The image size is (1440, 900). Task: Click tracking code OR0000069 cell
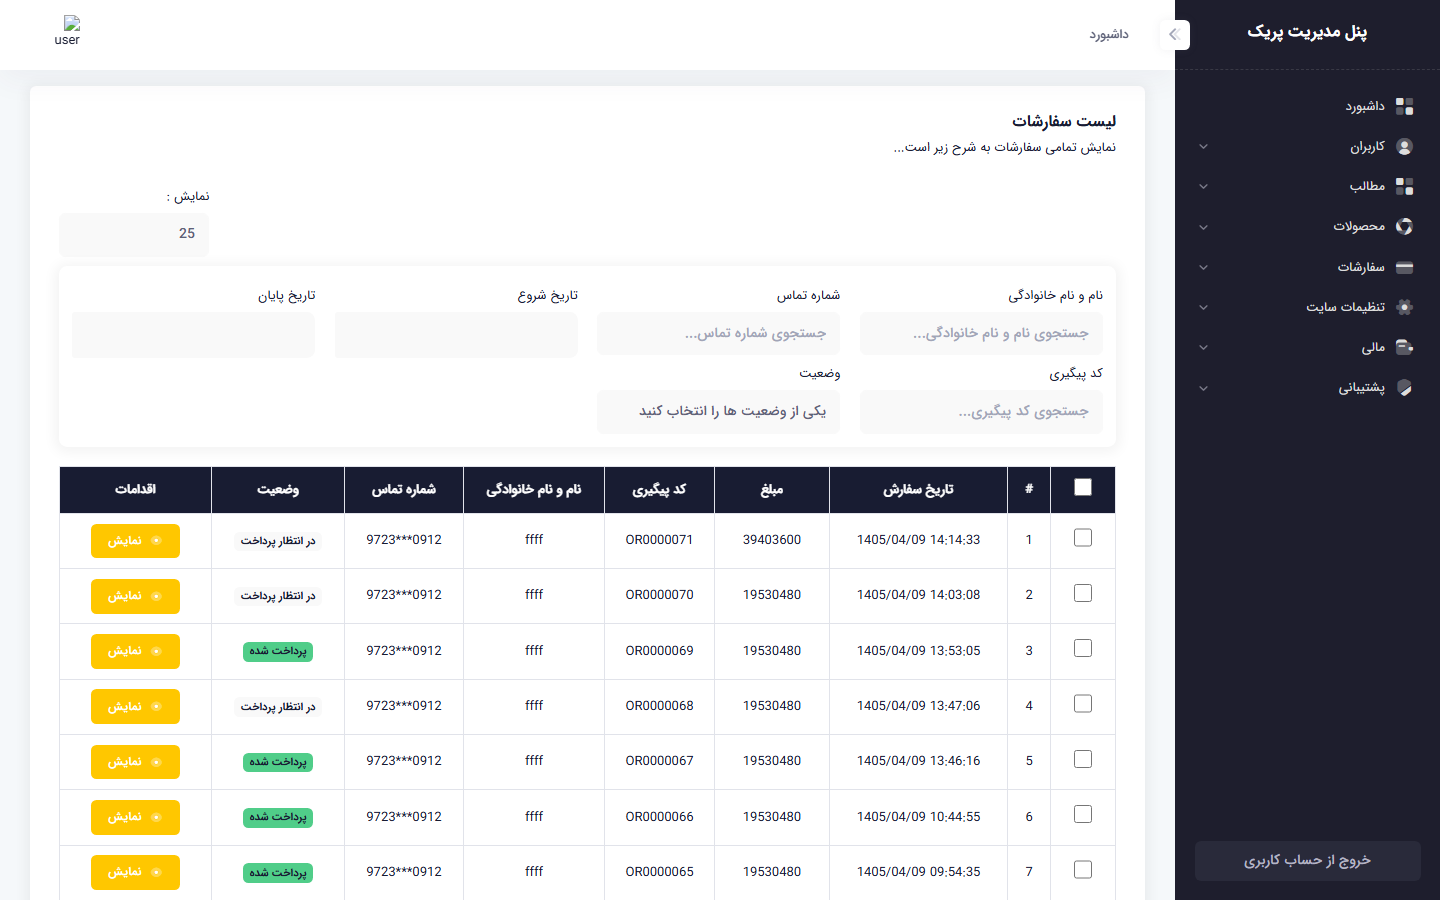tap(659, 651)
